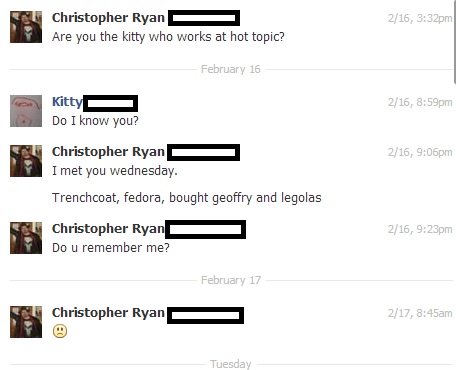Open Christopher Ryan name above 'Do u remember me?'

[108, 229]
